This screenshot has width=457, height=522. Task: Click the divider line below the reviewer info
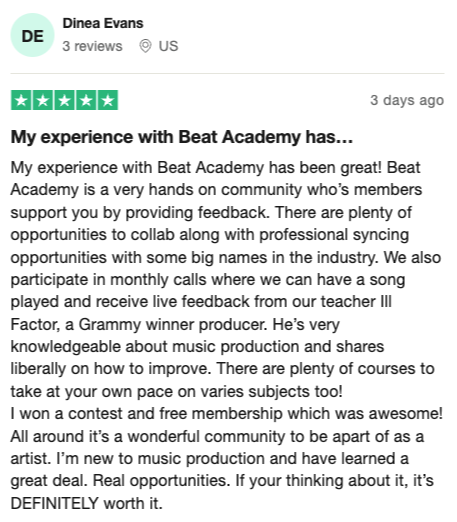coord(227,73)
